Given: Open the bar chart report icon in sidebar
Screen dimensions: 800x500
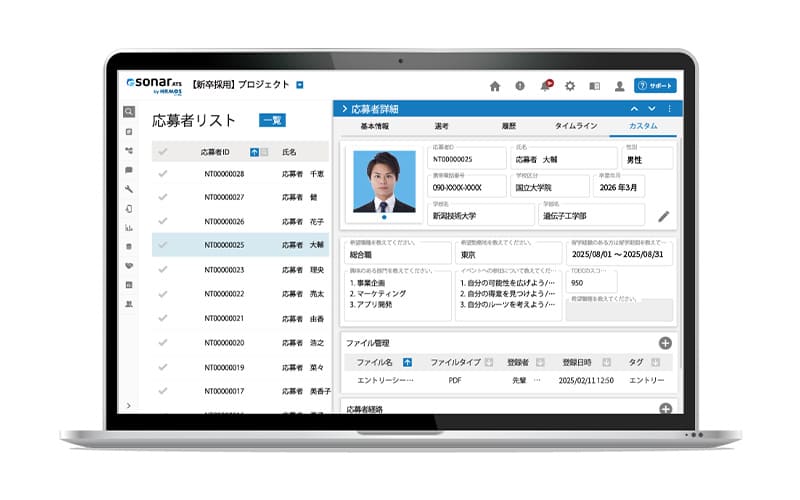Looking at the screenshot, I should point(129,228).
